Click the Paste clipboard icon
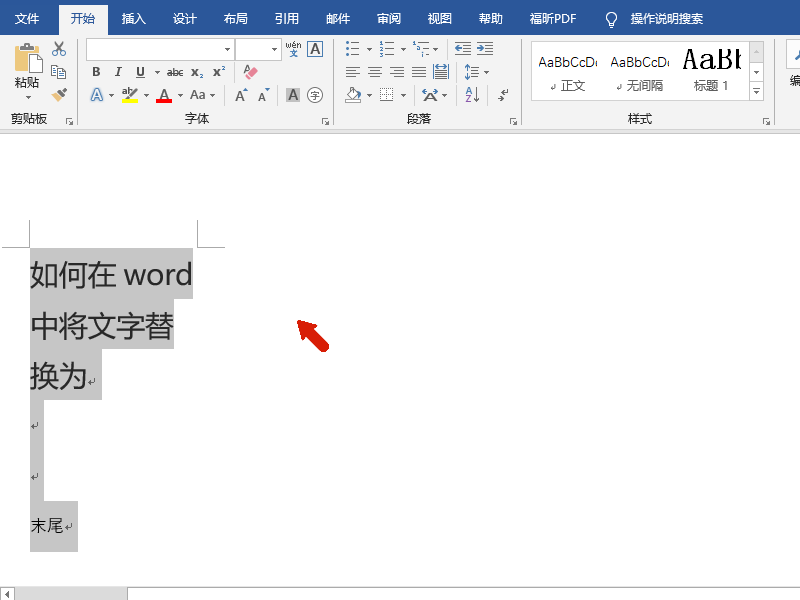Viewport: 800px width, 600px height. (x=27, y=59)
